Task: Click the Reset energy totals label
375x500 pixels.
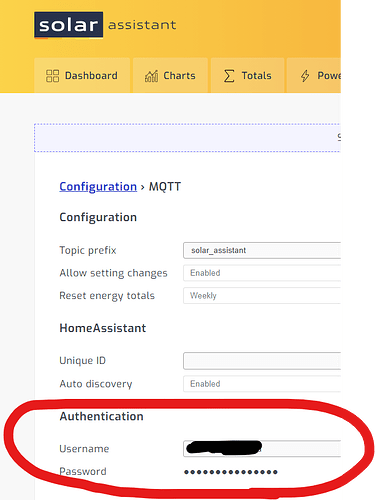Action: coord(107,296)
